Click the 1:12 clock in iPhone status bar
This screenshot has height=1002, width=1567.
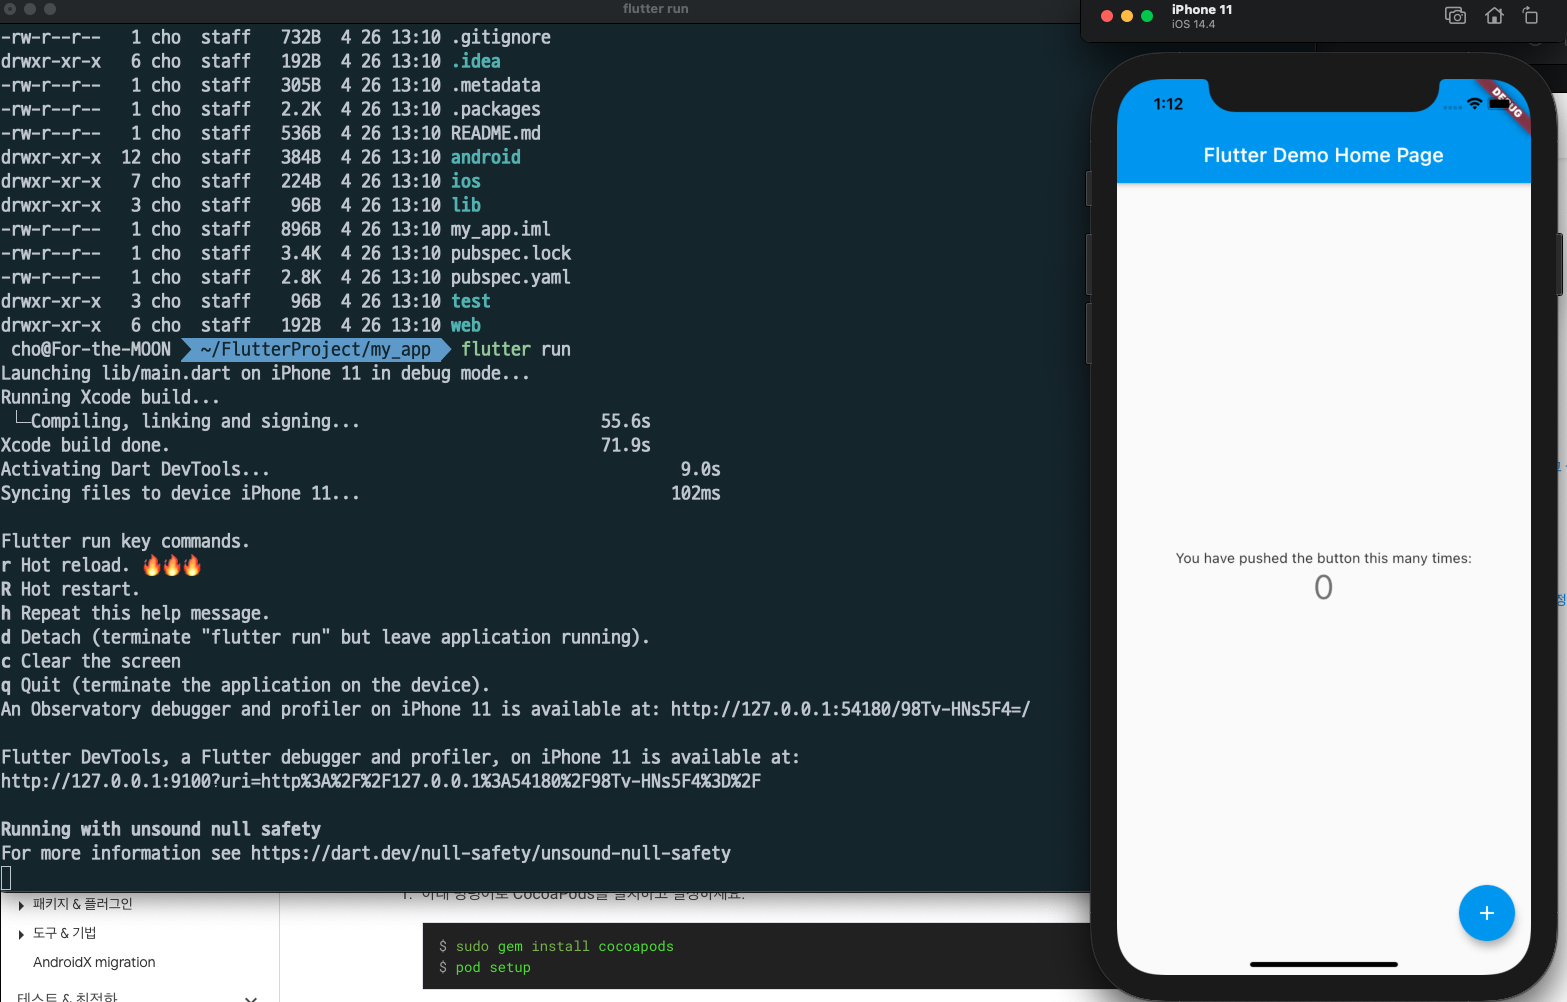coord(1168,104)
